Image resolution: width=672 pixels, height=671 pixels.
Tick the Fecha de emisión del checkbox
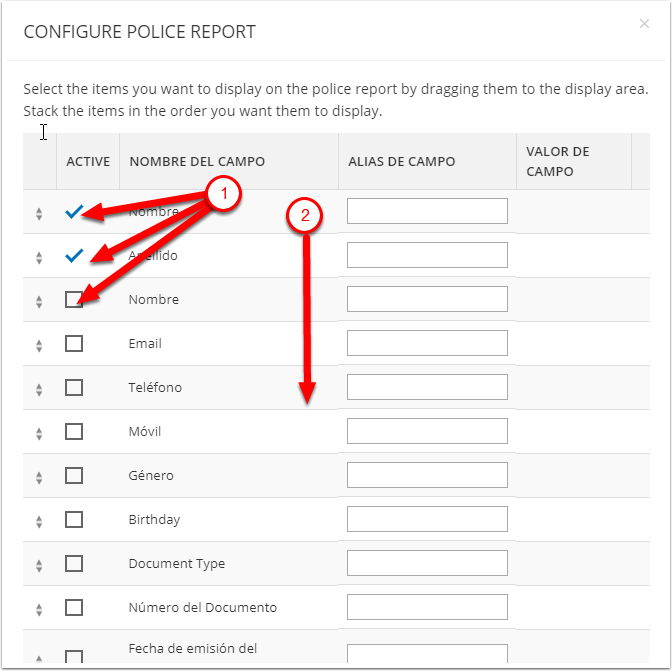point(74,657)
